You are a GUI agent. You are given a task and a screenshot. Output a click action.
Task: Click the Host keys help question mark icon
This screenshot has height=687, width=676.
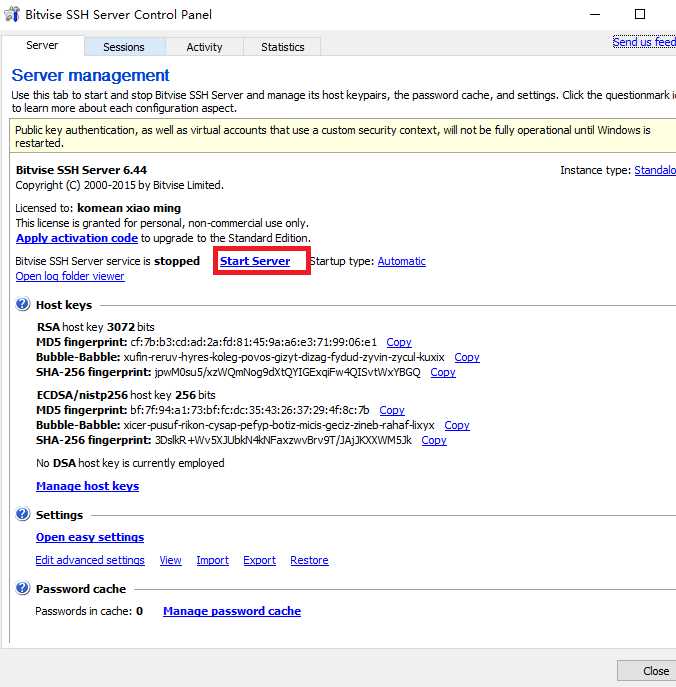tap(22, 304)
